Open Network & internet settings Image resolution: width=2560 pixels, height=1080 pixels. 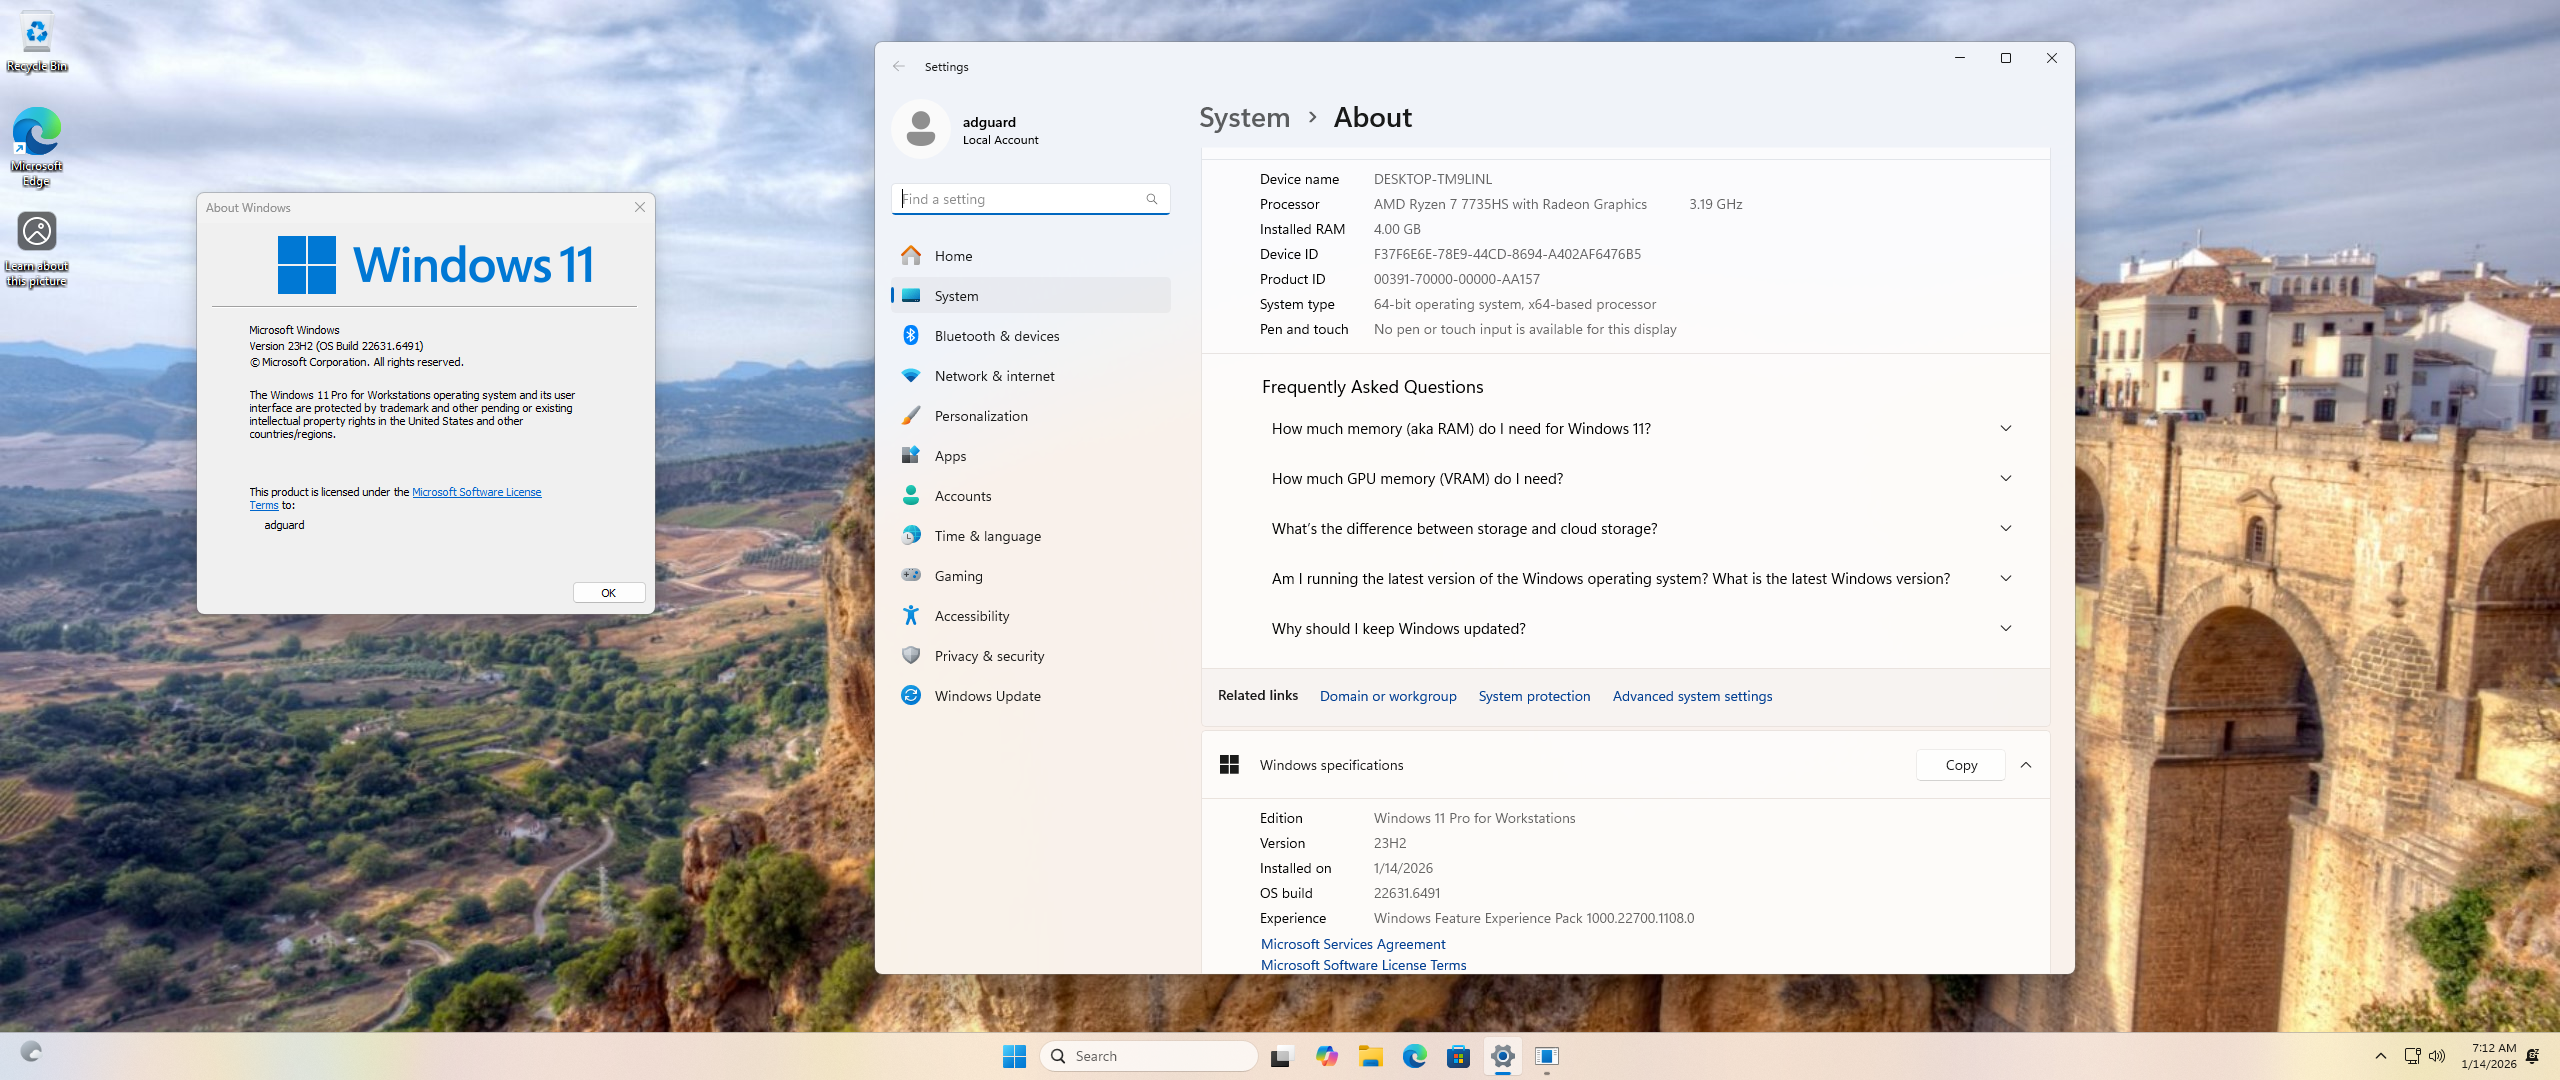994,376
